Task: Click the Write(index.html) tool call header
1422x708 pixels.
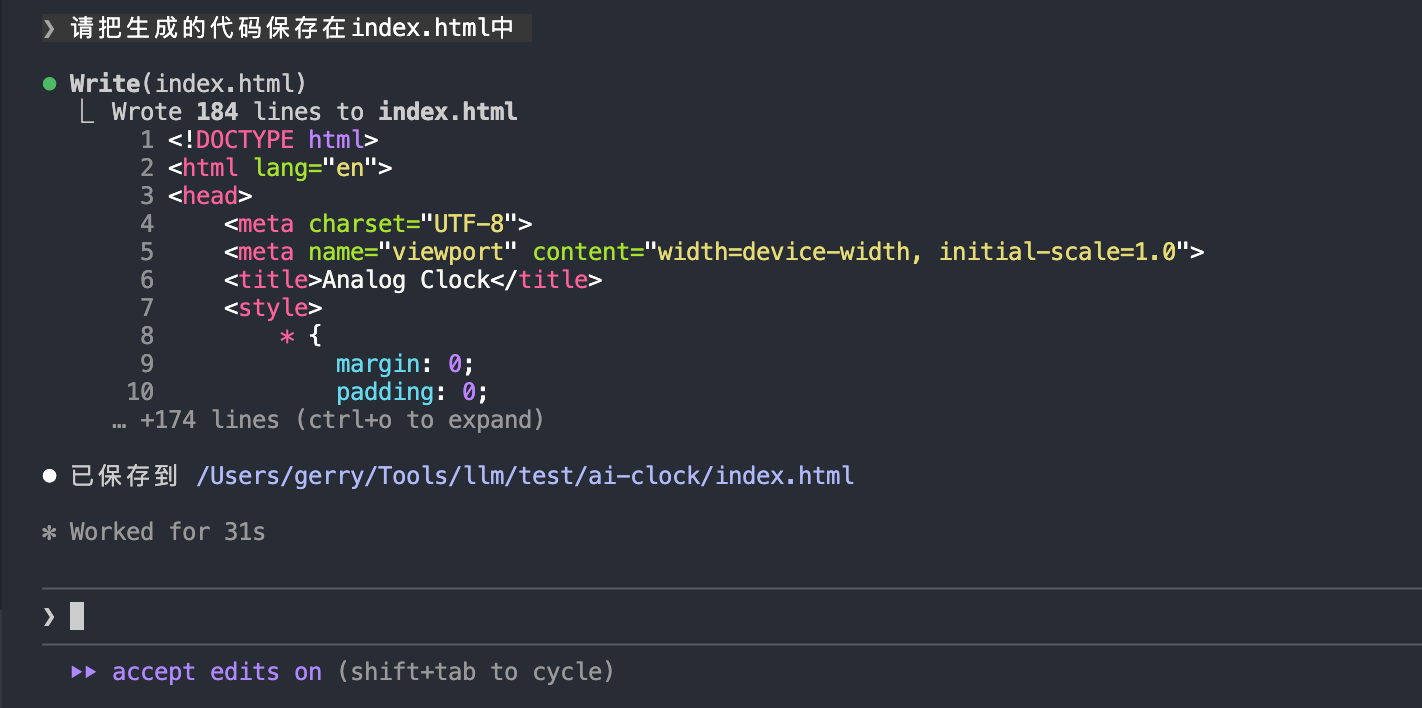Action: pyautogui.click(x=188, y=84)
